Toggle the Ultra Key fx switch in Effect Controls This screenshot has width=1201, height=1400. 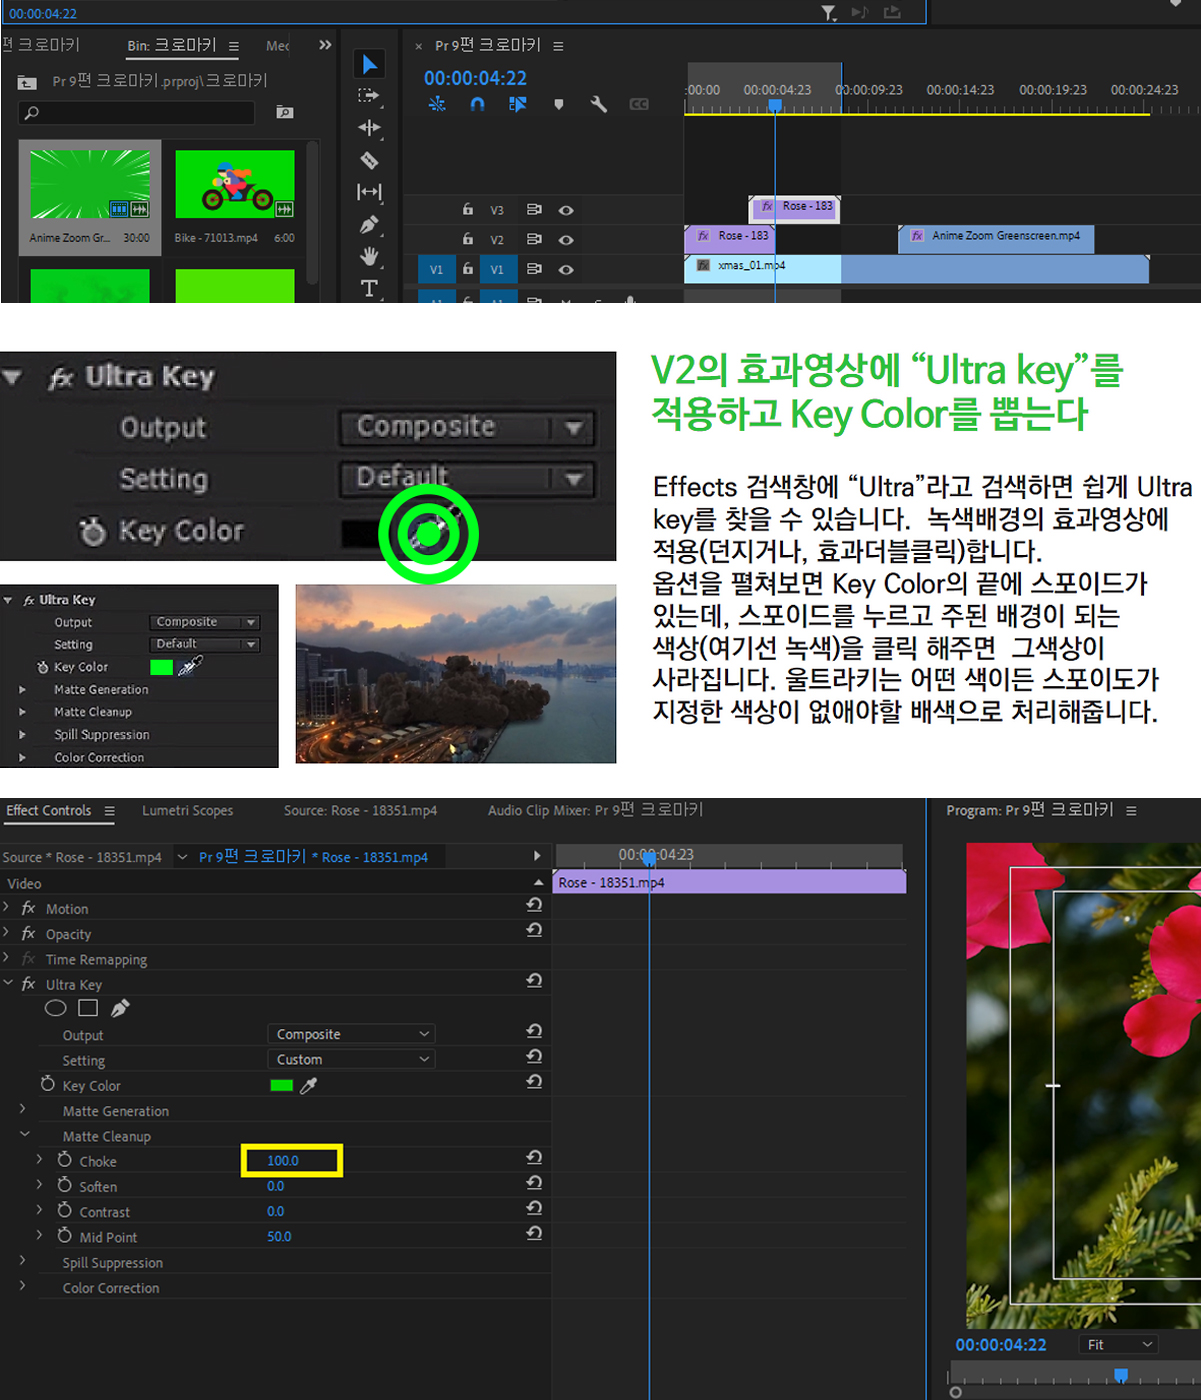28,984
